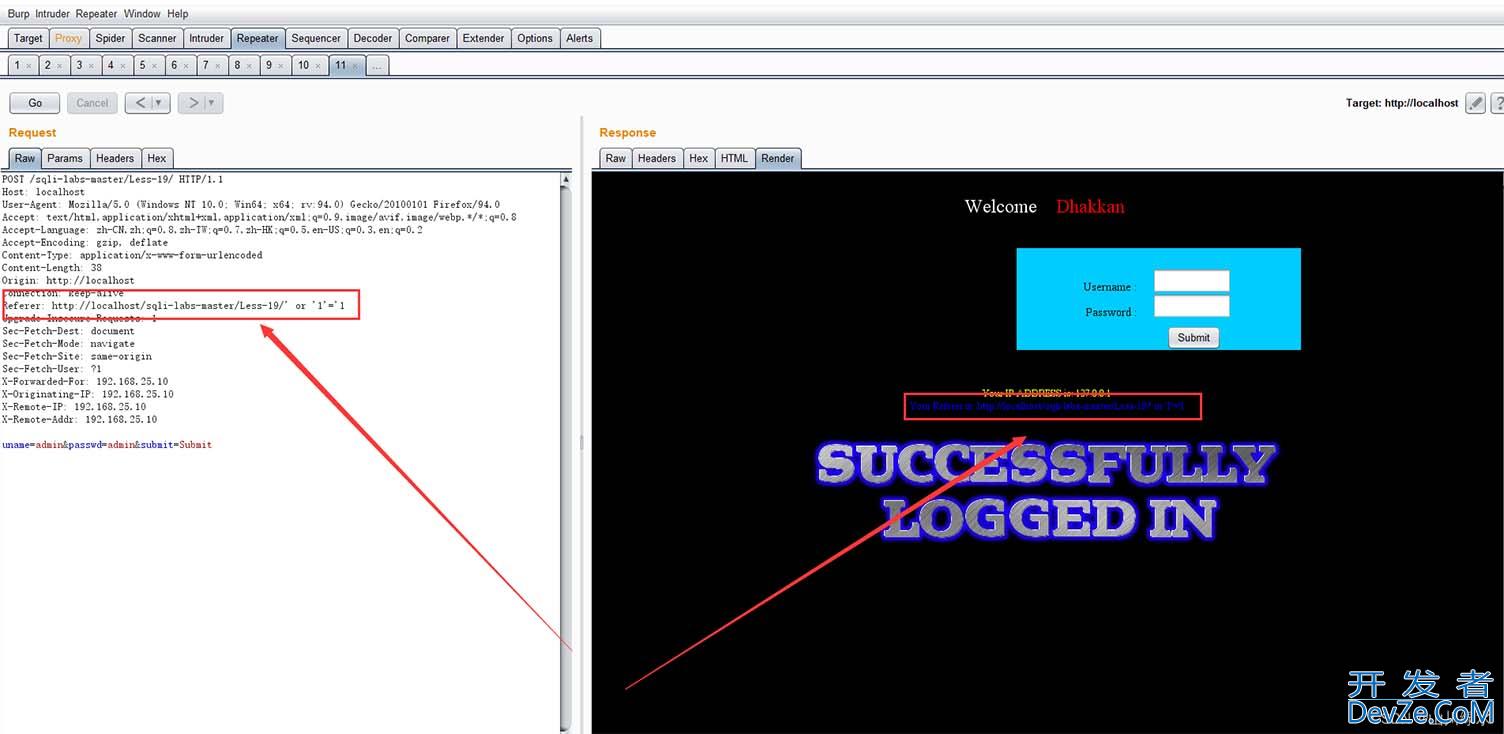Go to the previous request with the back arrow
Viewport: 1504px width, 734px height.
pyautogui.click(x=141, y=103)
